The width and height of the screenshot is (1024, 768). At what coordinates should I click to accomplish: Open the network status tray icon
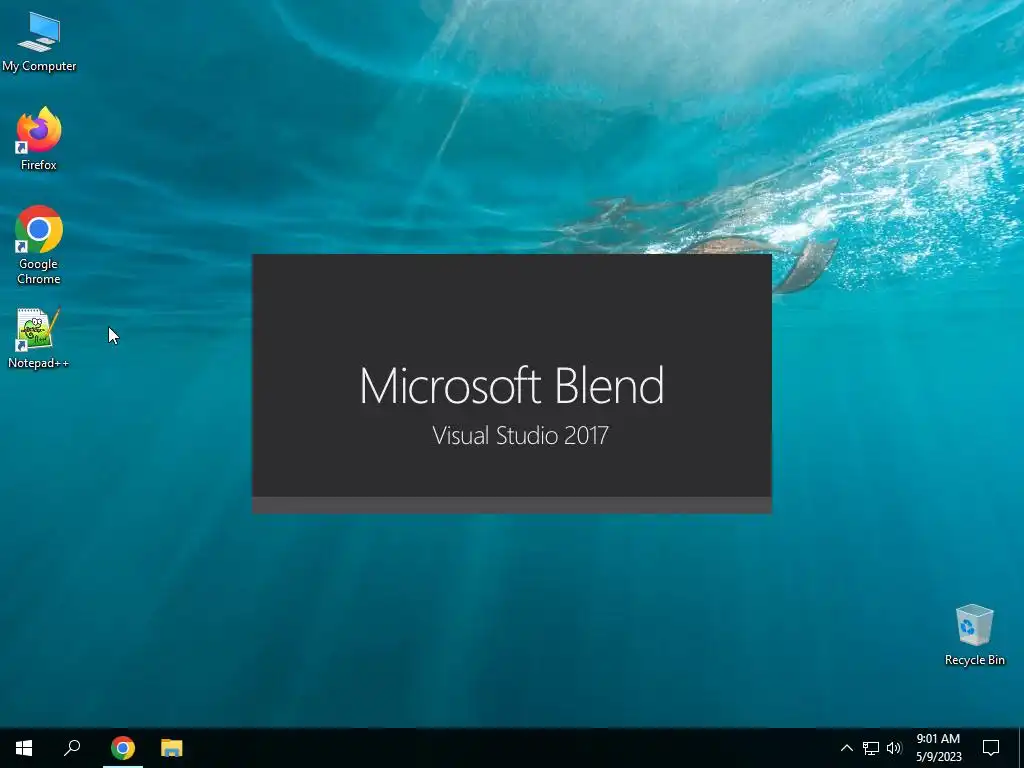(871, 748)
